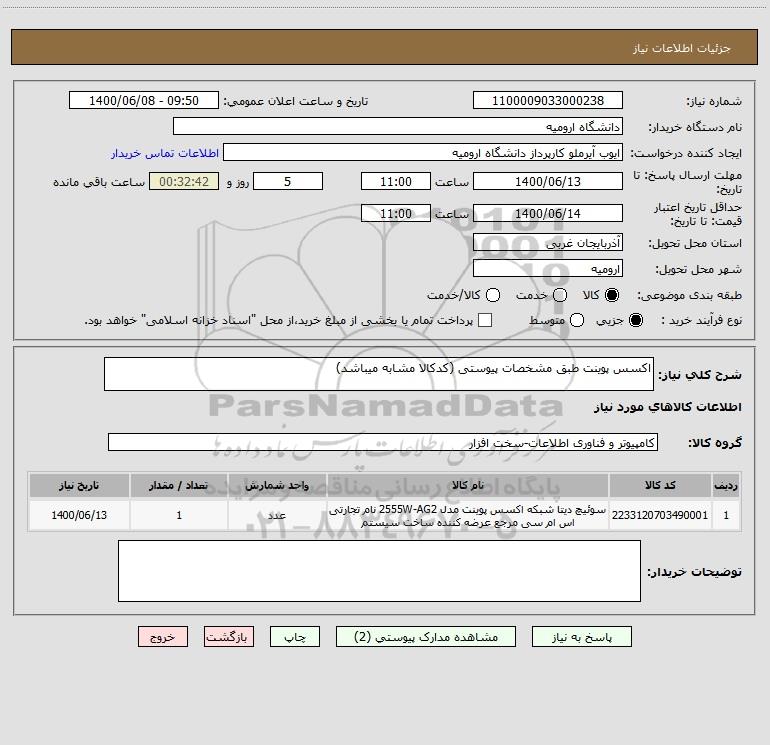The height and width of the screenshot is (745, 770).
Task: Click the goods group field کامپیوتر و فناوری
Action: point(383,442)
